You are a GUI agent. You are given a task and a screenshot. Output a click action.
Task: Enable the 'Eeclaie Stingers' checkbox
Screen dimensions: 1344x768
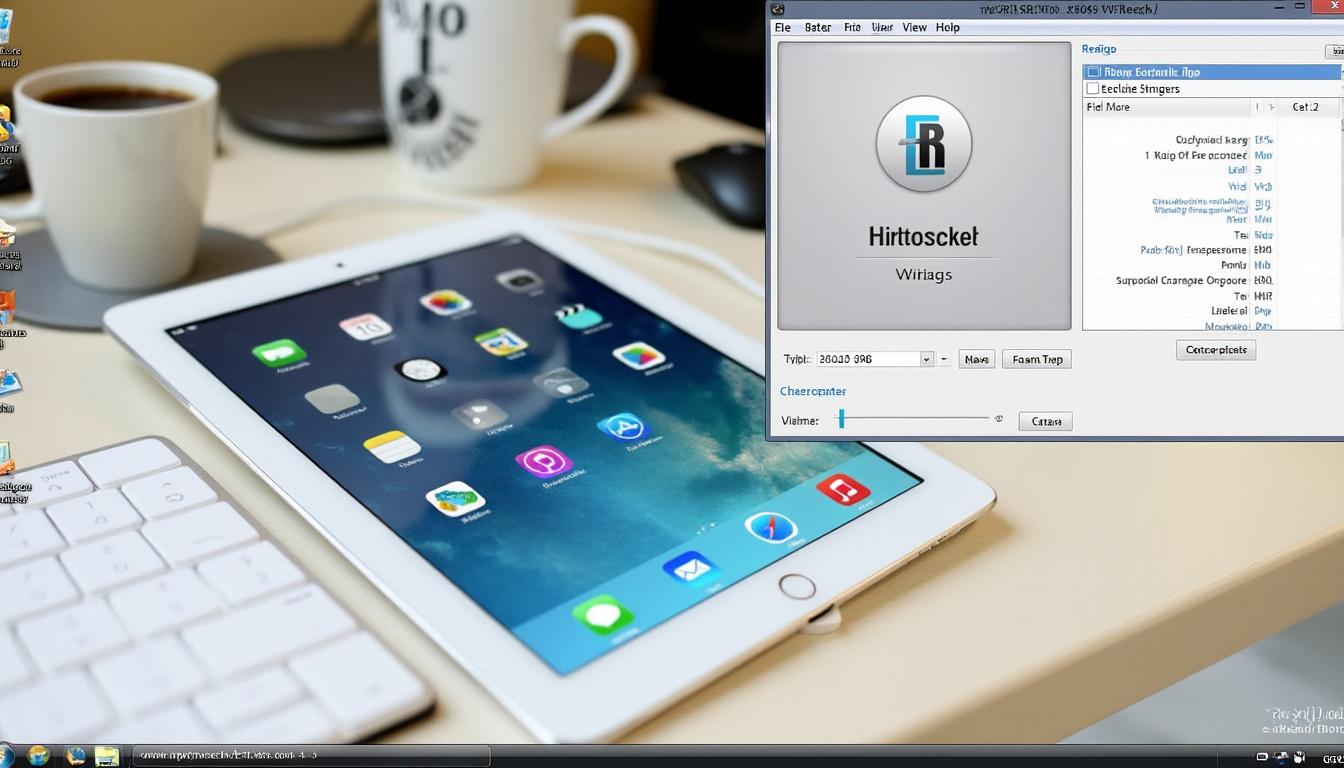1093,89
